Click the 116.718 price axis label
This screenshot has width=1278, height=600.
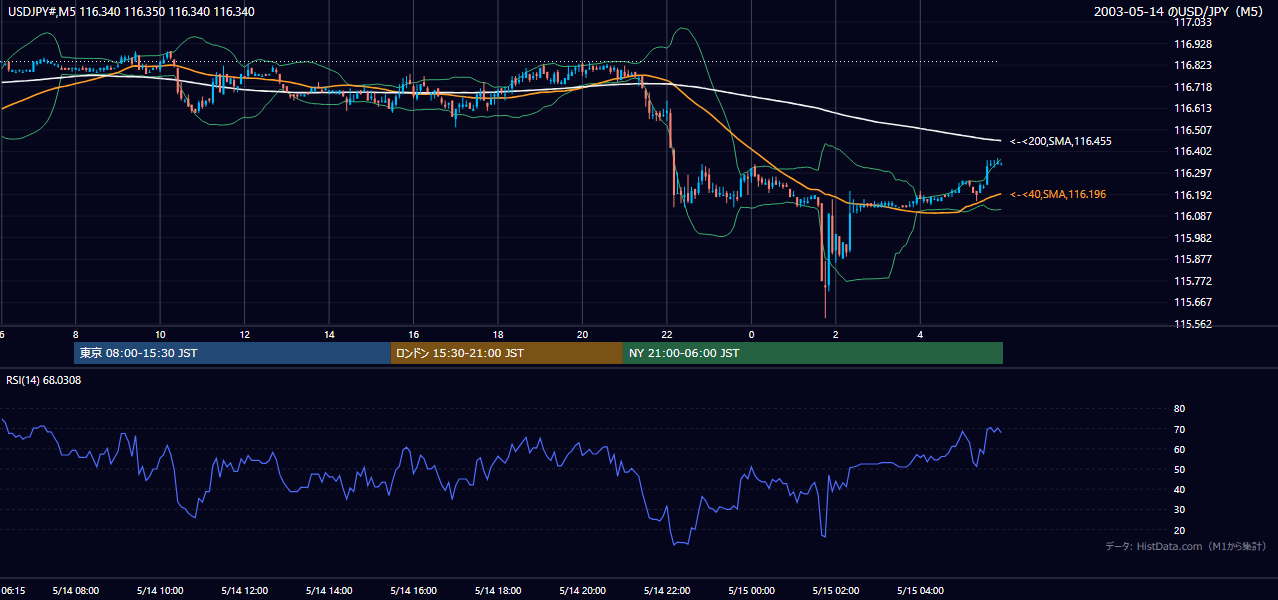1191,87
